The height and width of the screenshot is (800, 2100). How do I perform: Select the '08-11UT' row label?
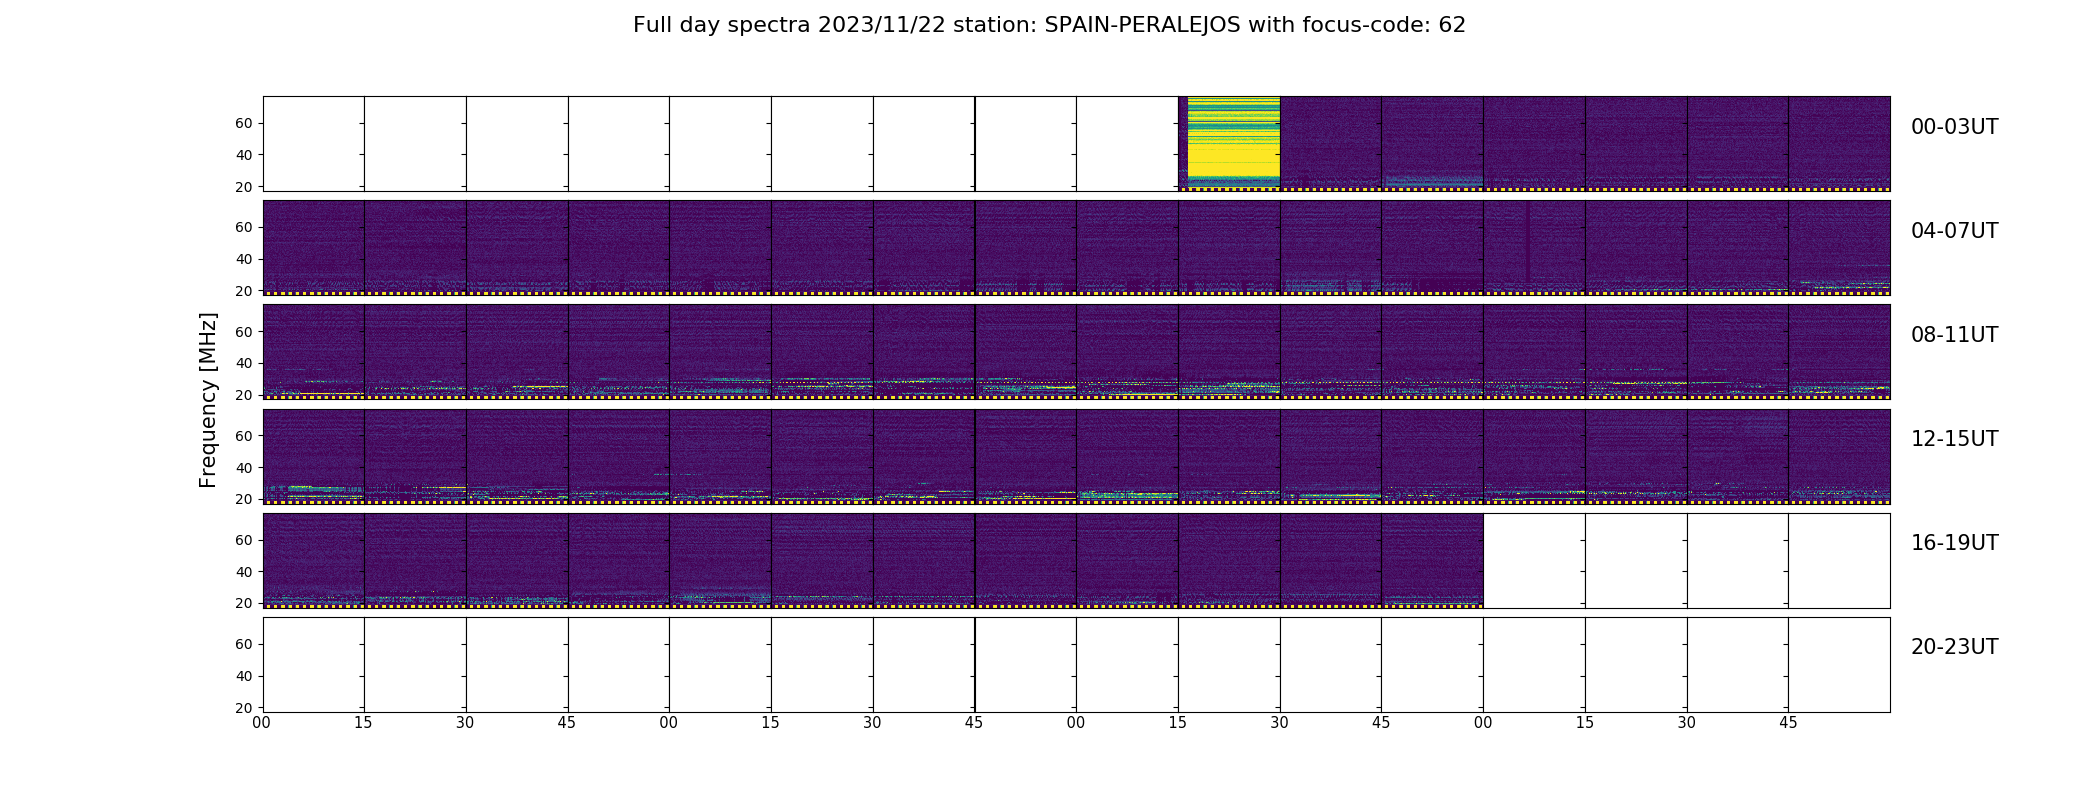(1954, 335)
